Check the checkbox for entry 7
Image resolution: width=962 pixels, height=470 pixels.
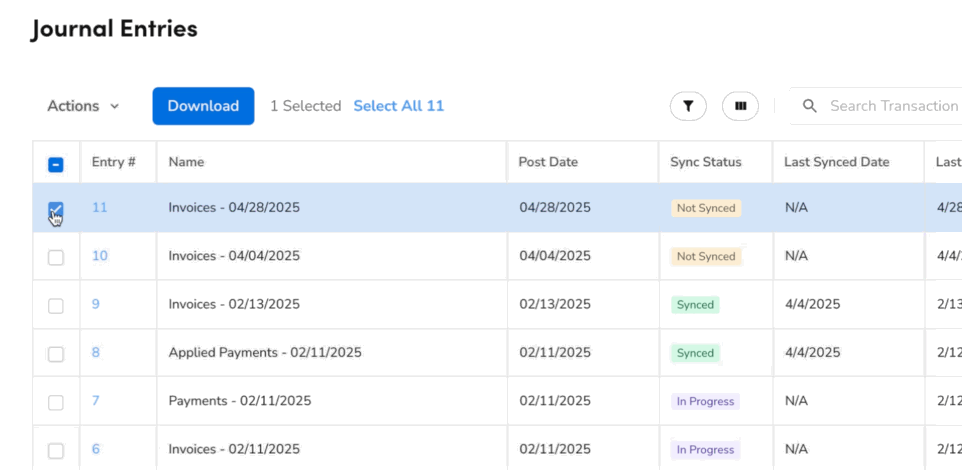pos(56,403)
